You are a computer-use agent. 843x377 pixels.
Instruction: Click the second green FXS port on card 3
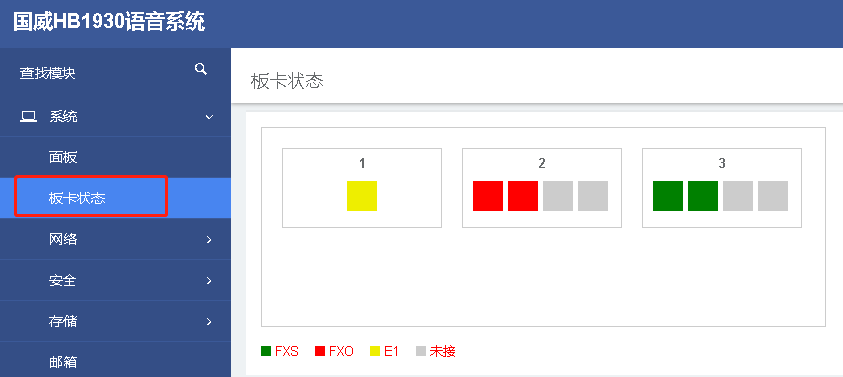coord(703,196)
